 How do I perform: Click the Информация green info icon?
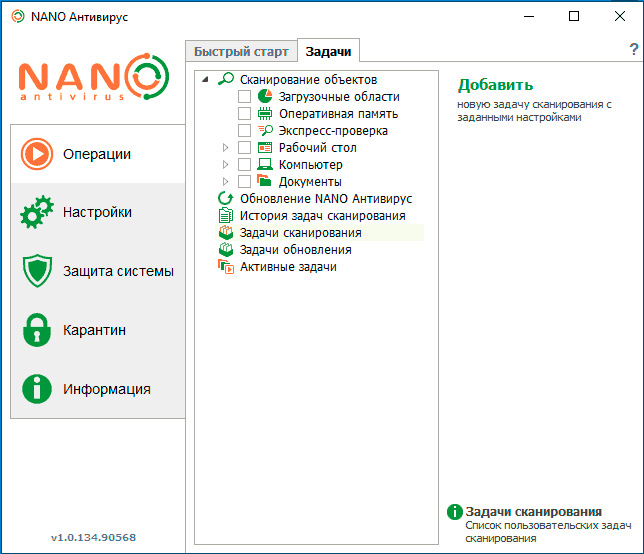point(37,389)
